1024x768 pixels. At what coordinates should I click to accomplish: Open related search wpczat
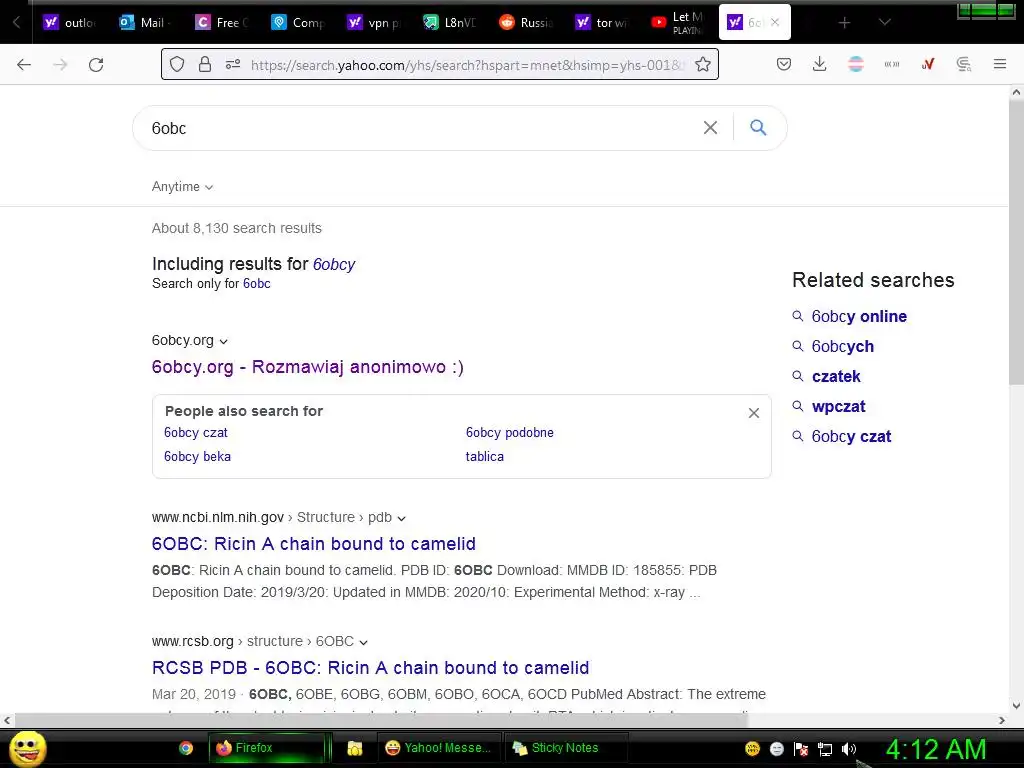point(839,406)
